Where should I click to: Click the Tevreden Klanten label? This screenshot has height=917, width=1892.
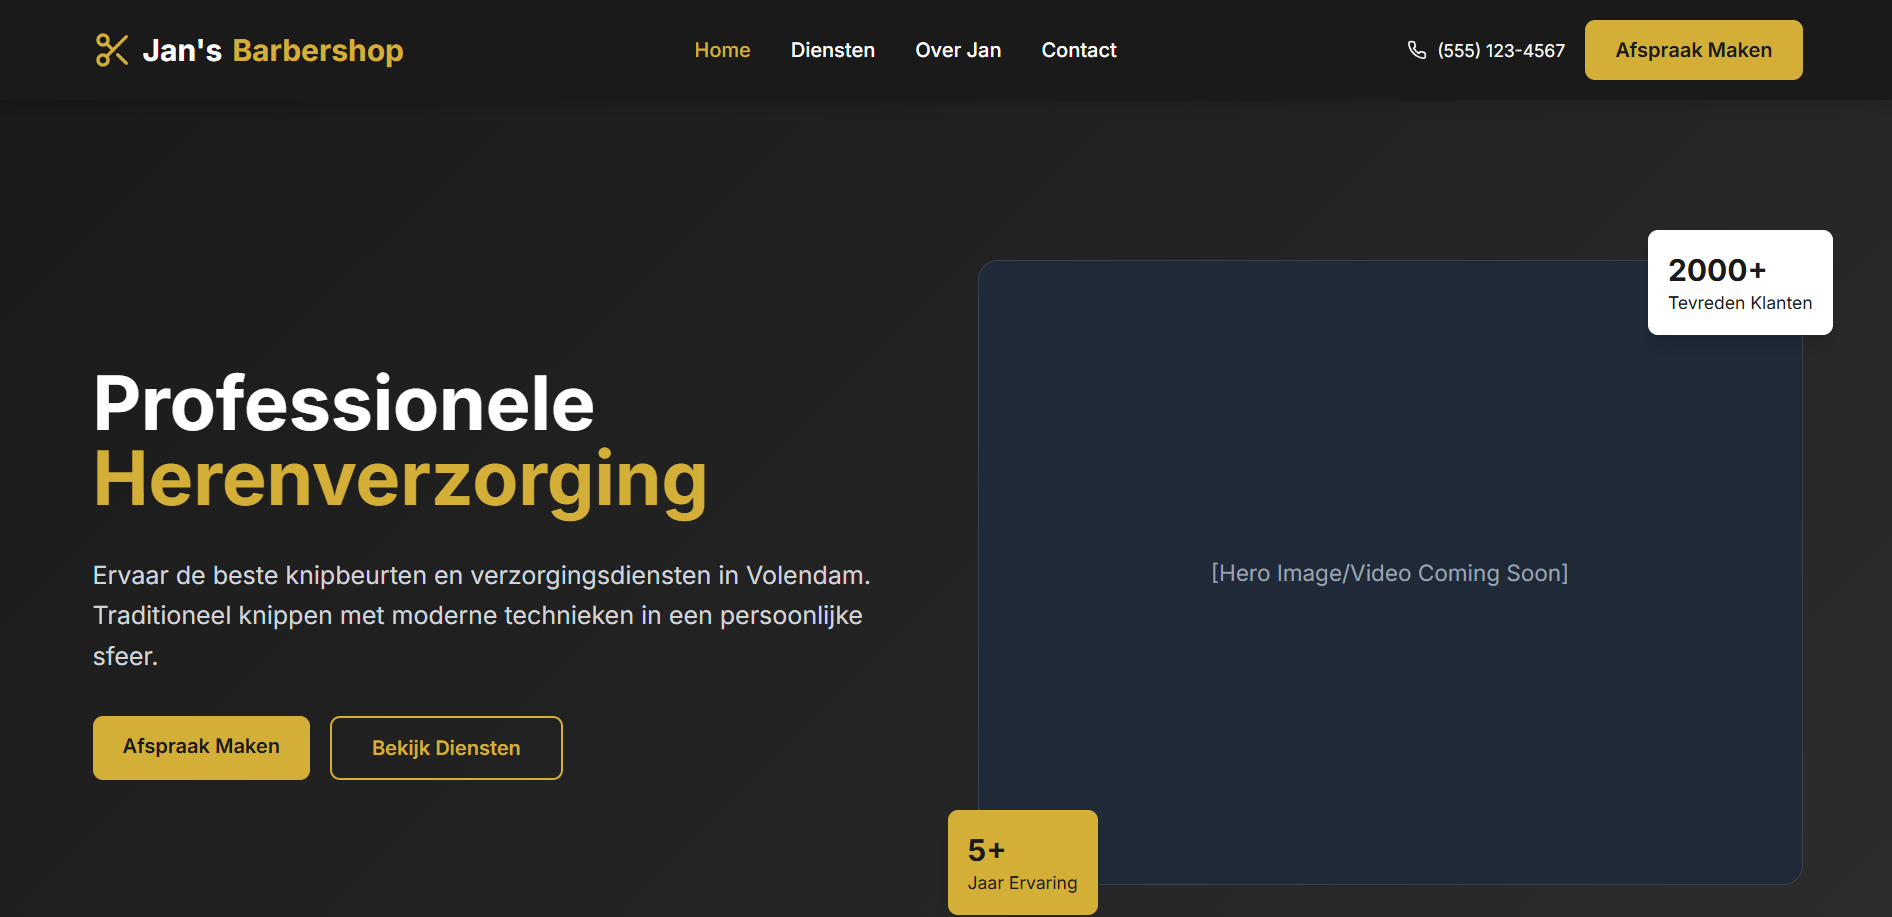point(1739,303)
